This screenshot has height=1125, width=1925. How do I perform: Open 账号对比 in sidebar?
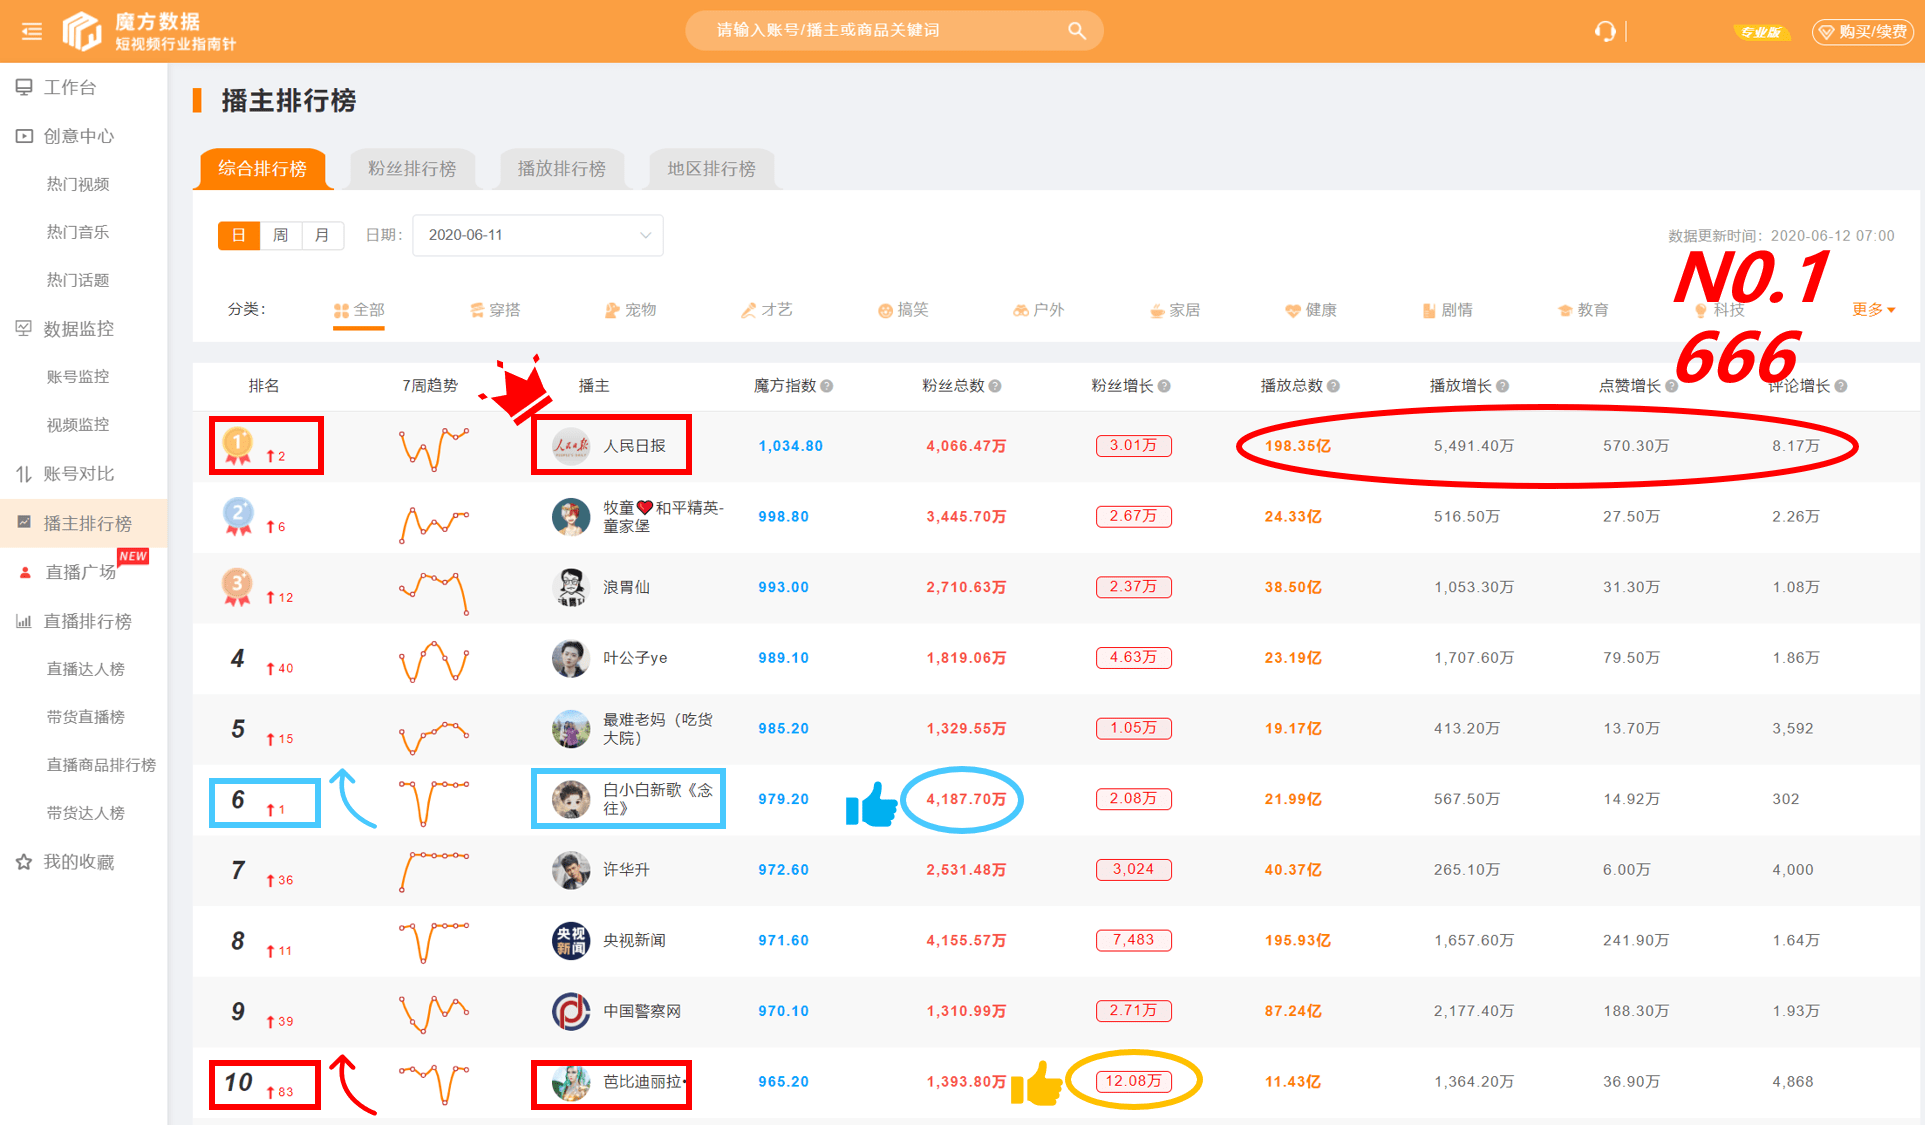[x=78, y=474]
